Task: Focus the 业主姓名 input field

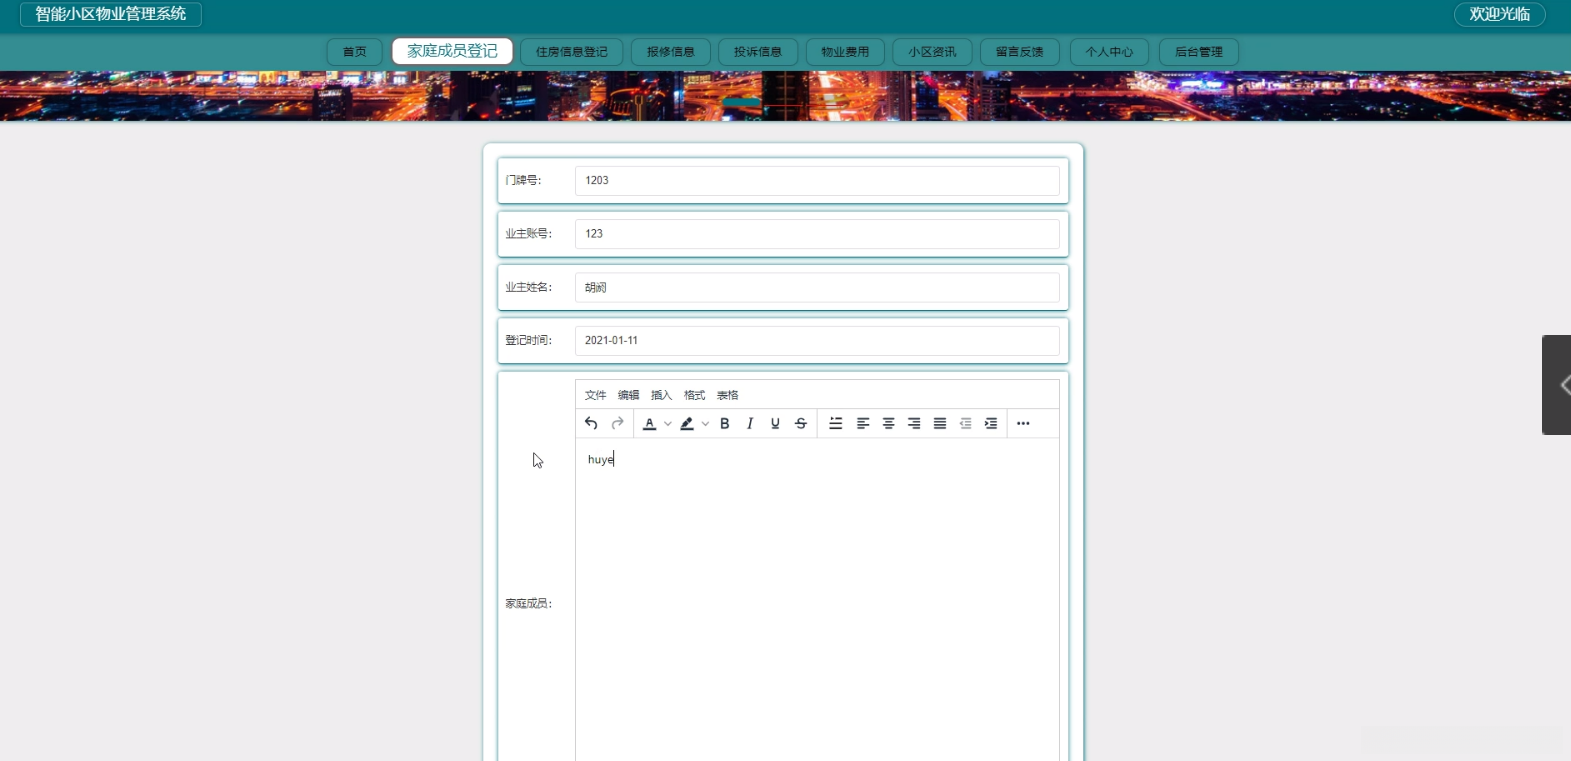Action: coord(817,288)
